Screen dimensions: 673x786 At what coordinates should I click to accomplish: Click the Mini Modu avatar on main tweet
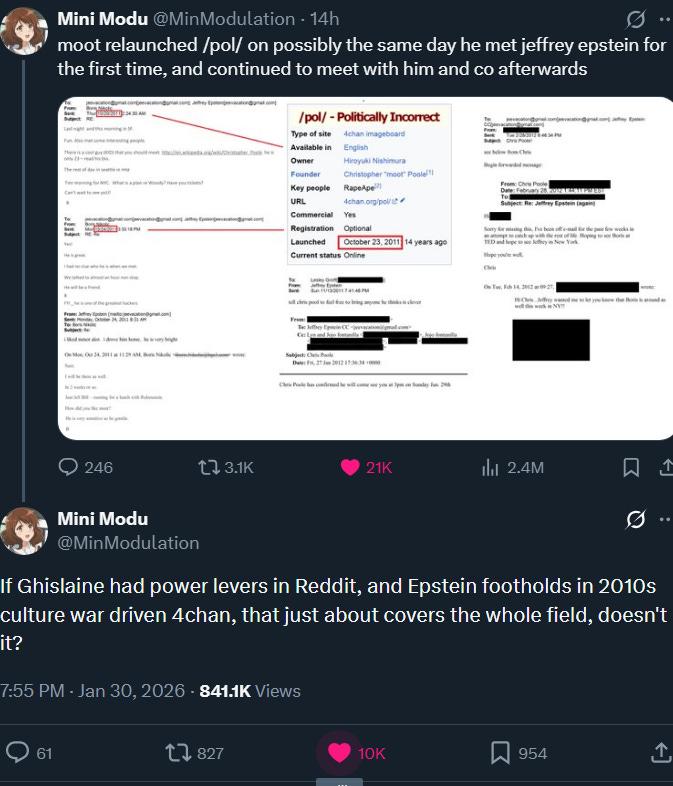tap(25, 530)
